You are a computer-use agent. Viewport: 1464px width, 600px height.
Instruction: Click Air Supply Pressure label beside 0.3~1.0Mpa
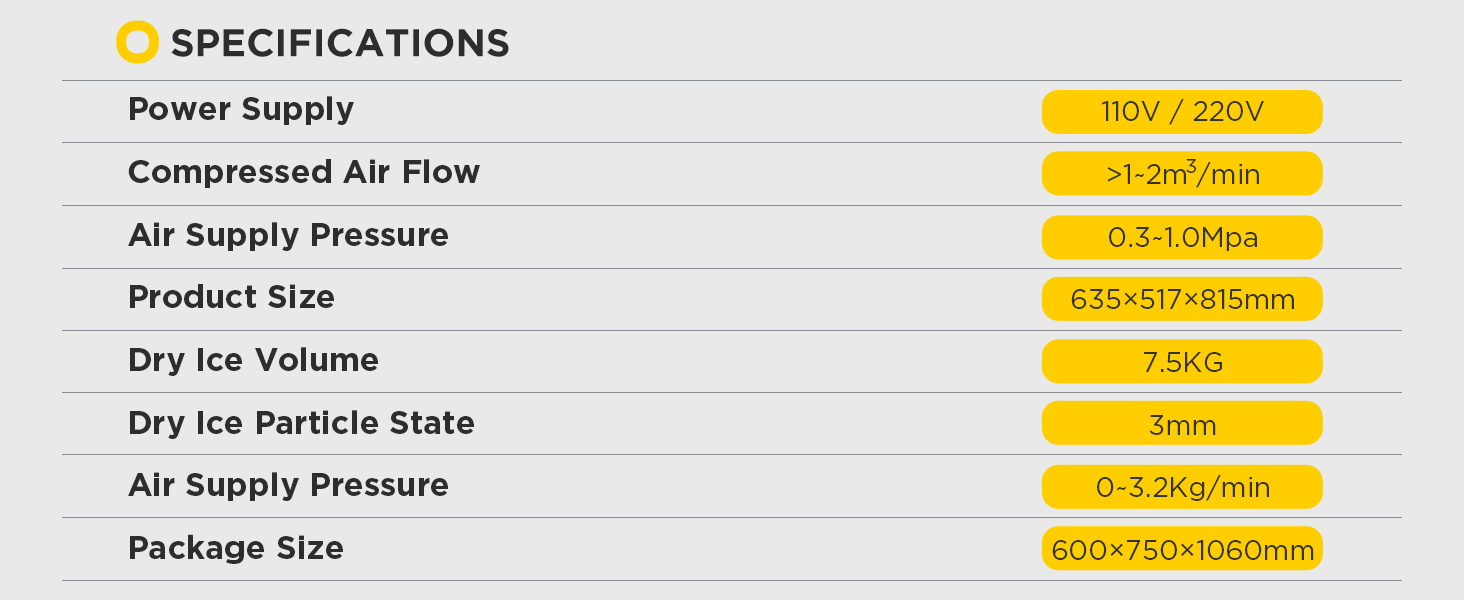click(288, 235)
